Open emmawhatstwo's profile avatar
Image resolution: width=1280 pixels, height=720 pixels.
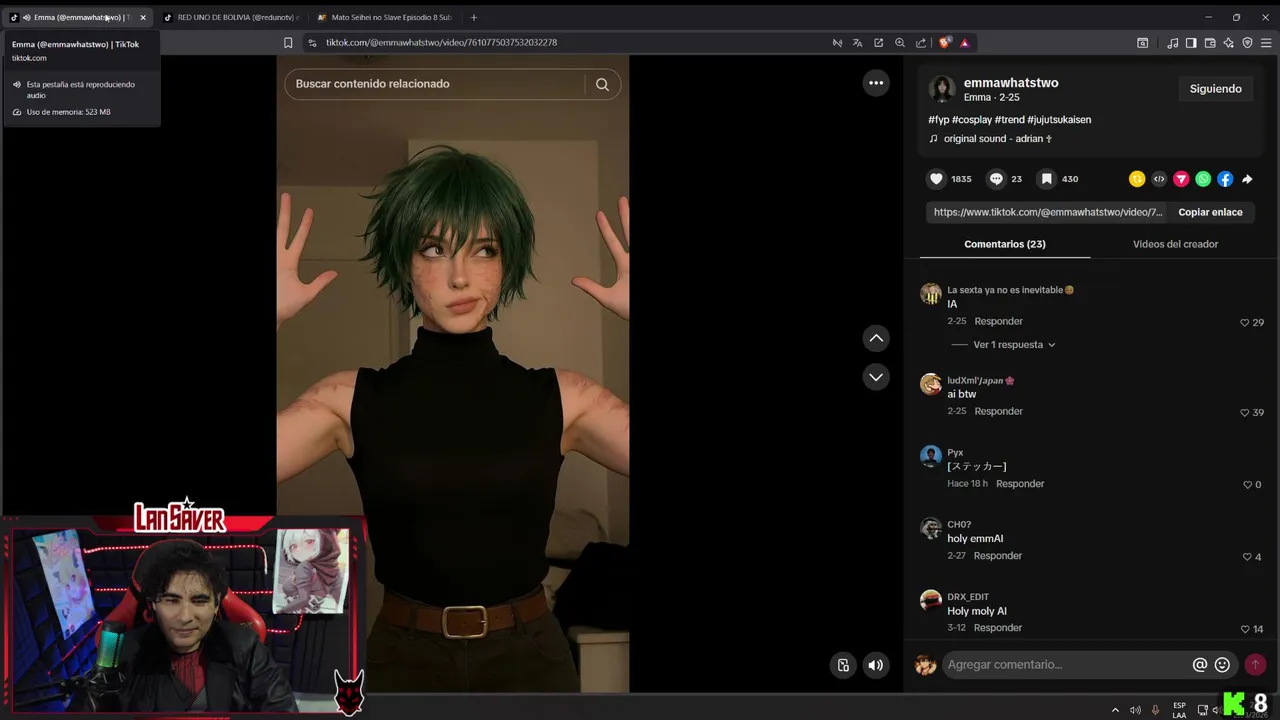941,89
